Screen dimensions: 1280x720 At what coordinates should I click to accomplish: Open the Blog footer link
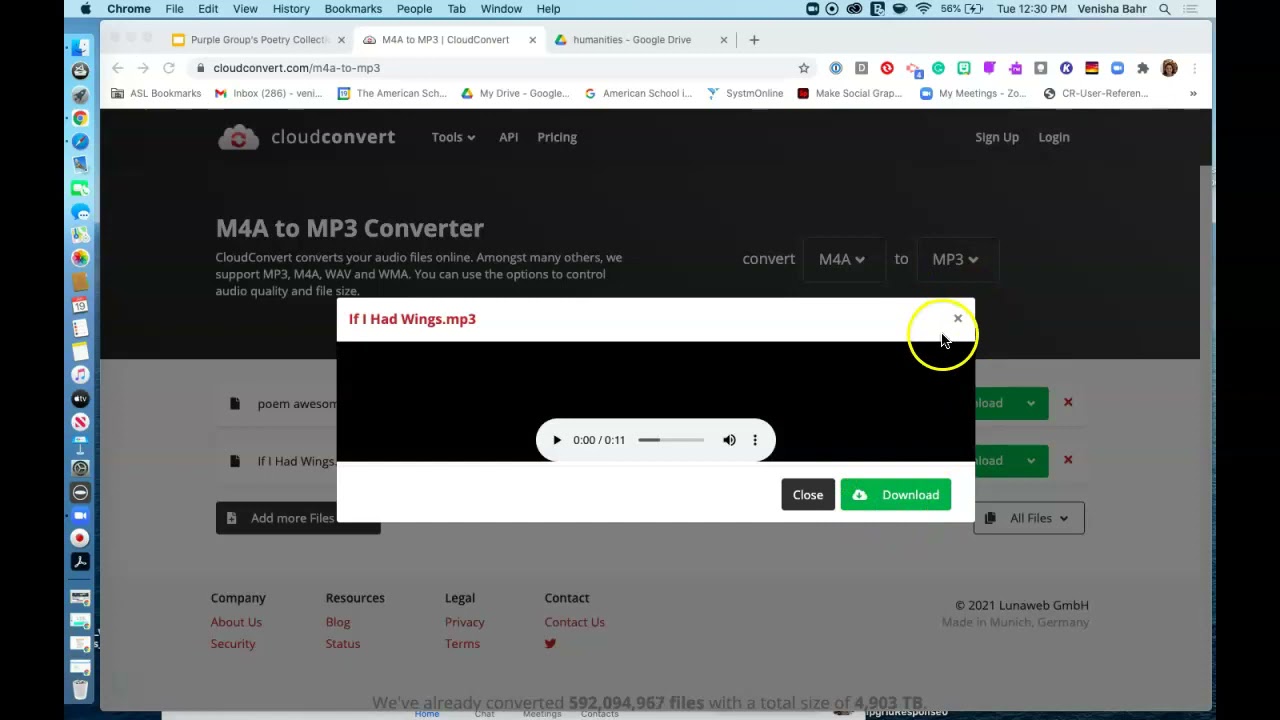pos(338,622)
